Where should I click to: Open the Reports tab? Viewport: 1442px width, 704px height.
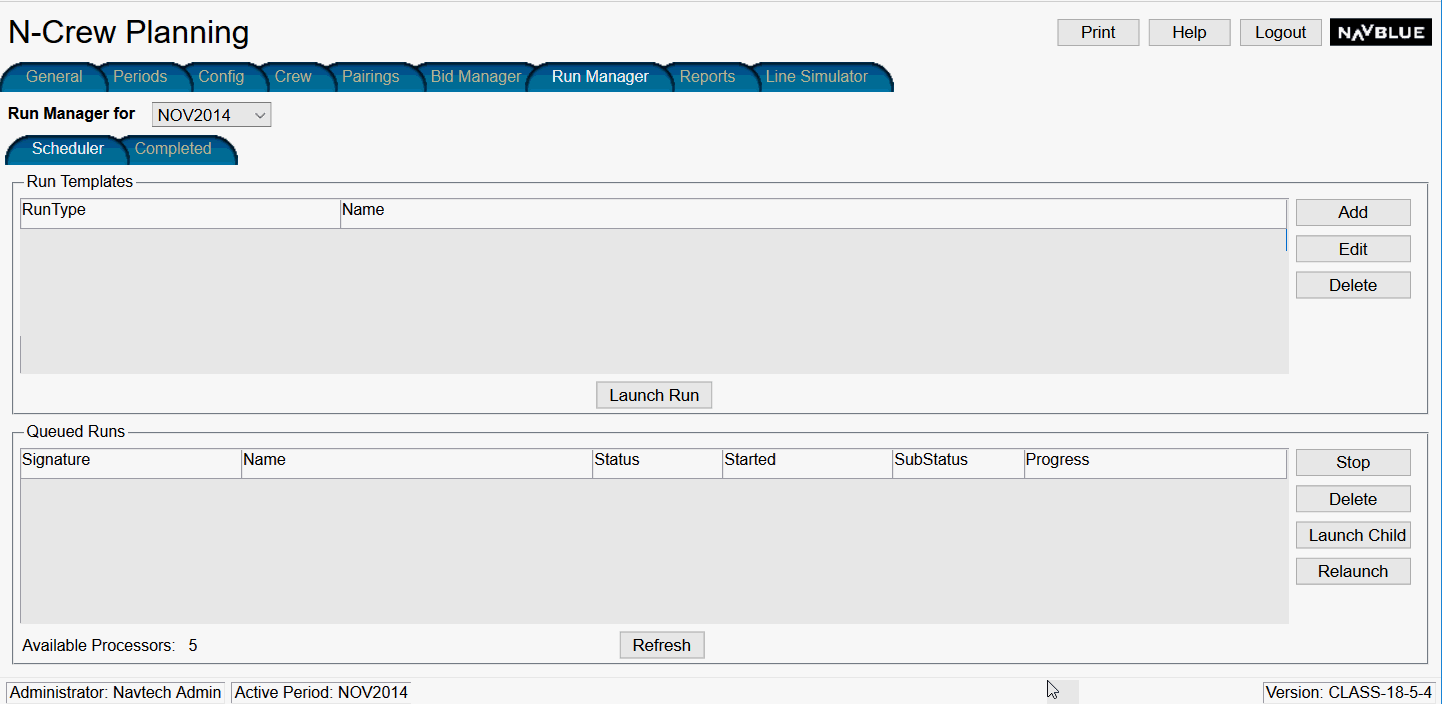[707, 77]
